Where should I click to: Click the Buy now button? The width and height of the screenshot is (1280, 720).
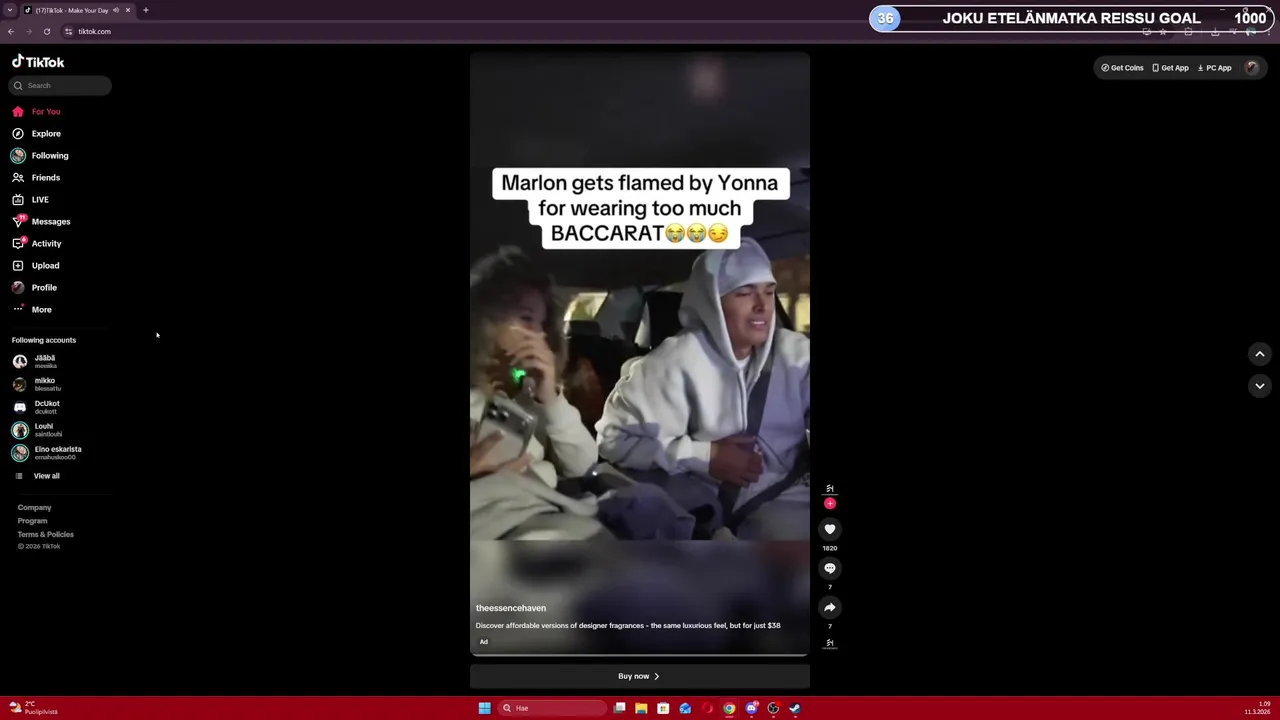tap(640, 676)
